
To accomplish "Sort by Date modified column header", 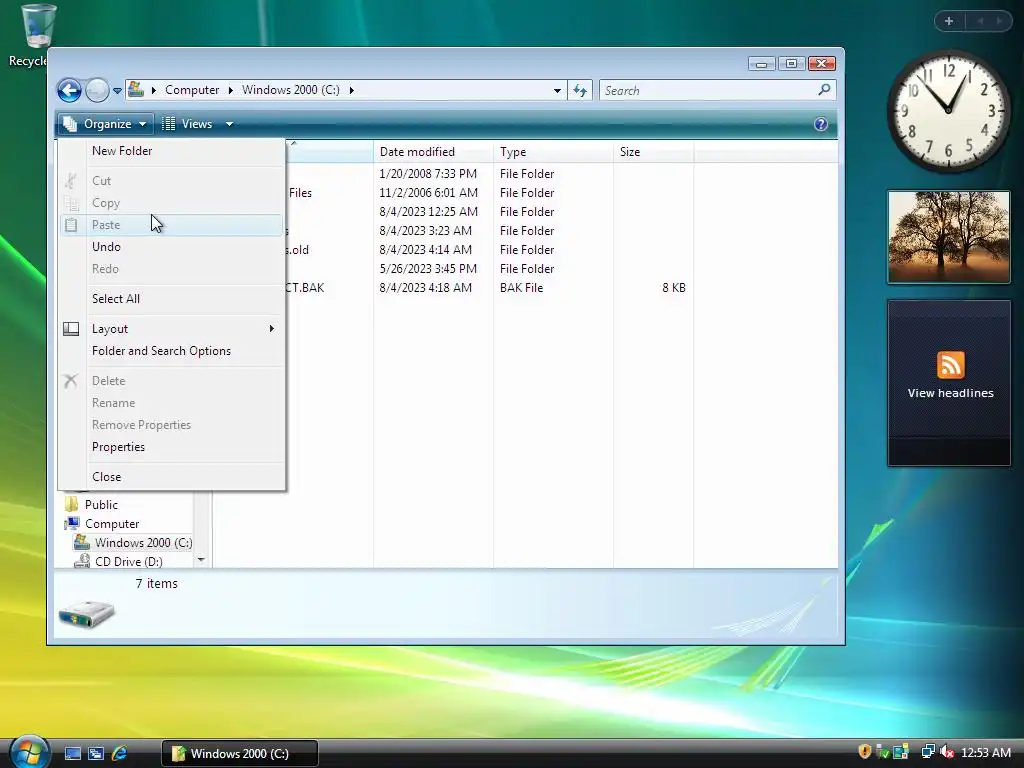I will pyautogui.click(x=433, y=152).
